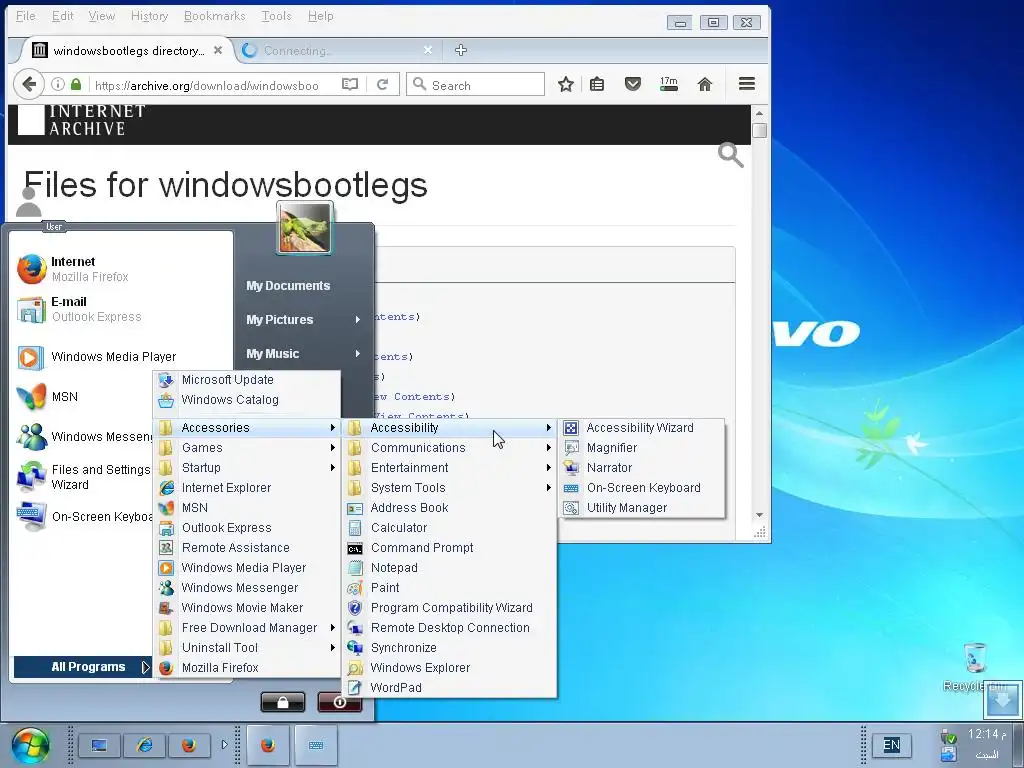Image resolution: width=1024 pixels, height=768 pixels.
Task: Open the Firefox Tools menu
Action: pos(276,16)
